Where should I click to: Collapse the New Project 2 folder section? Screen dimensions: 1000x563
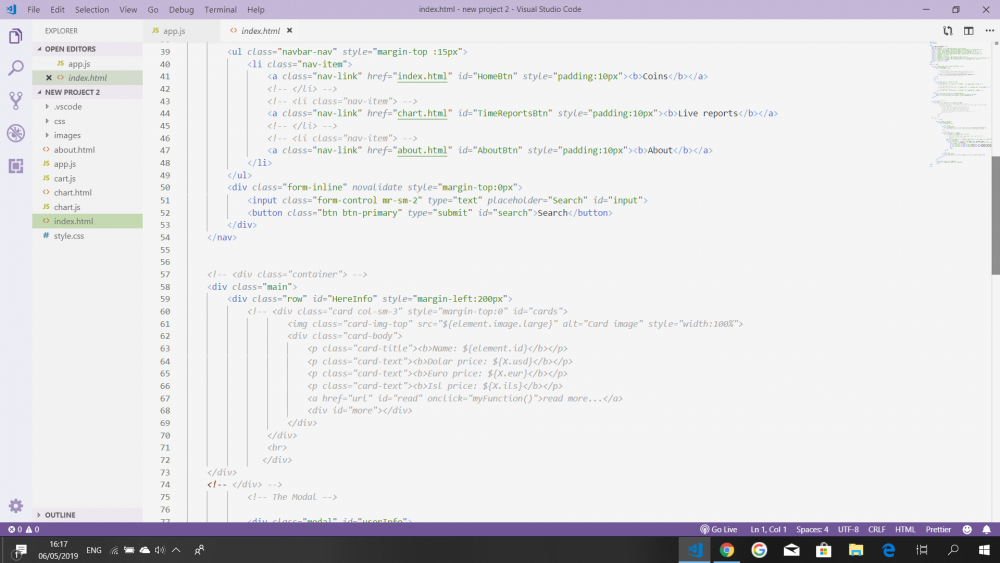tap(72, 92)
